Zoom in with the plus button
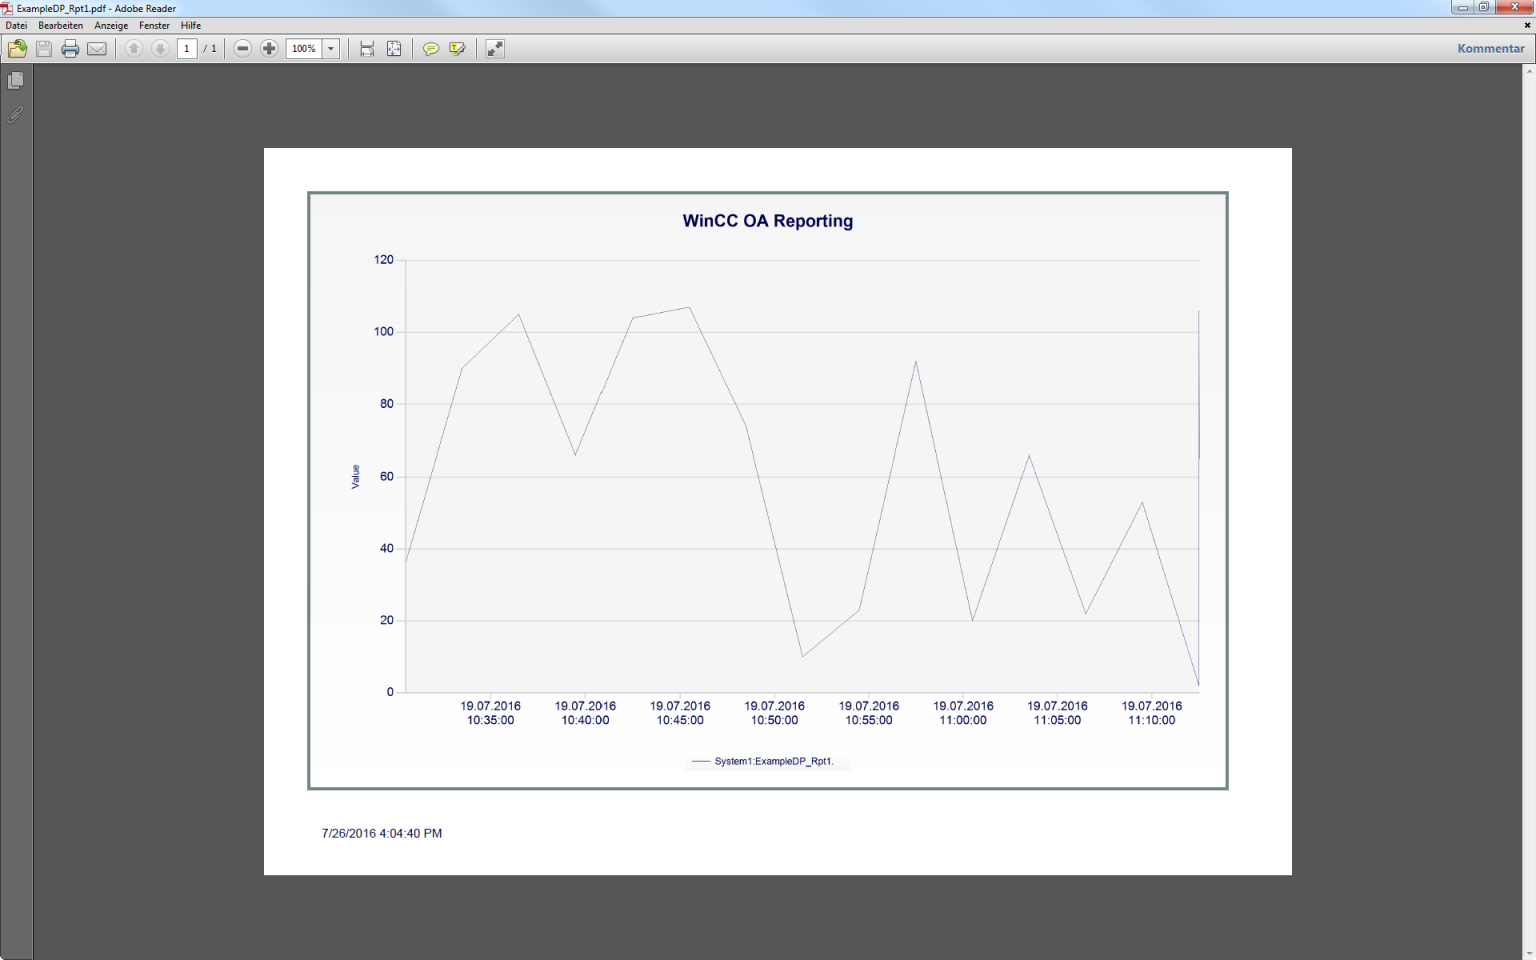Screen dimensions: 1536x960 point(269,48)
